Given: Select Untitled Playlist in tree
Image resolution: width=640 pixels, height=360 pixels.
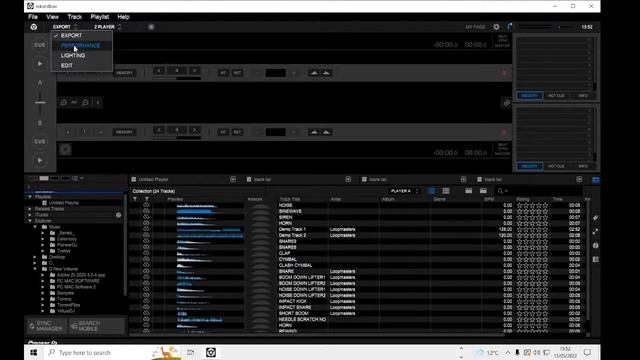Looking at the screenshot, I should 64,203.
